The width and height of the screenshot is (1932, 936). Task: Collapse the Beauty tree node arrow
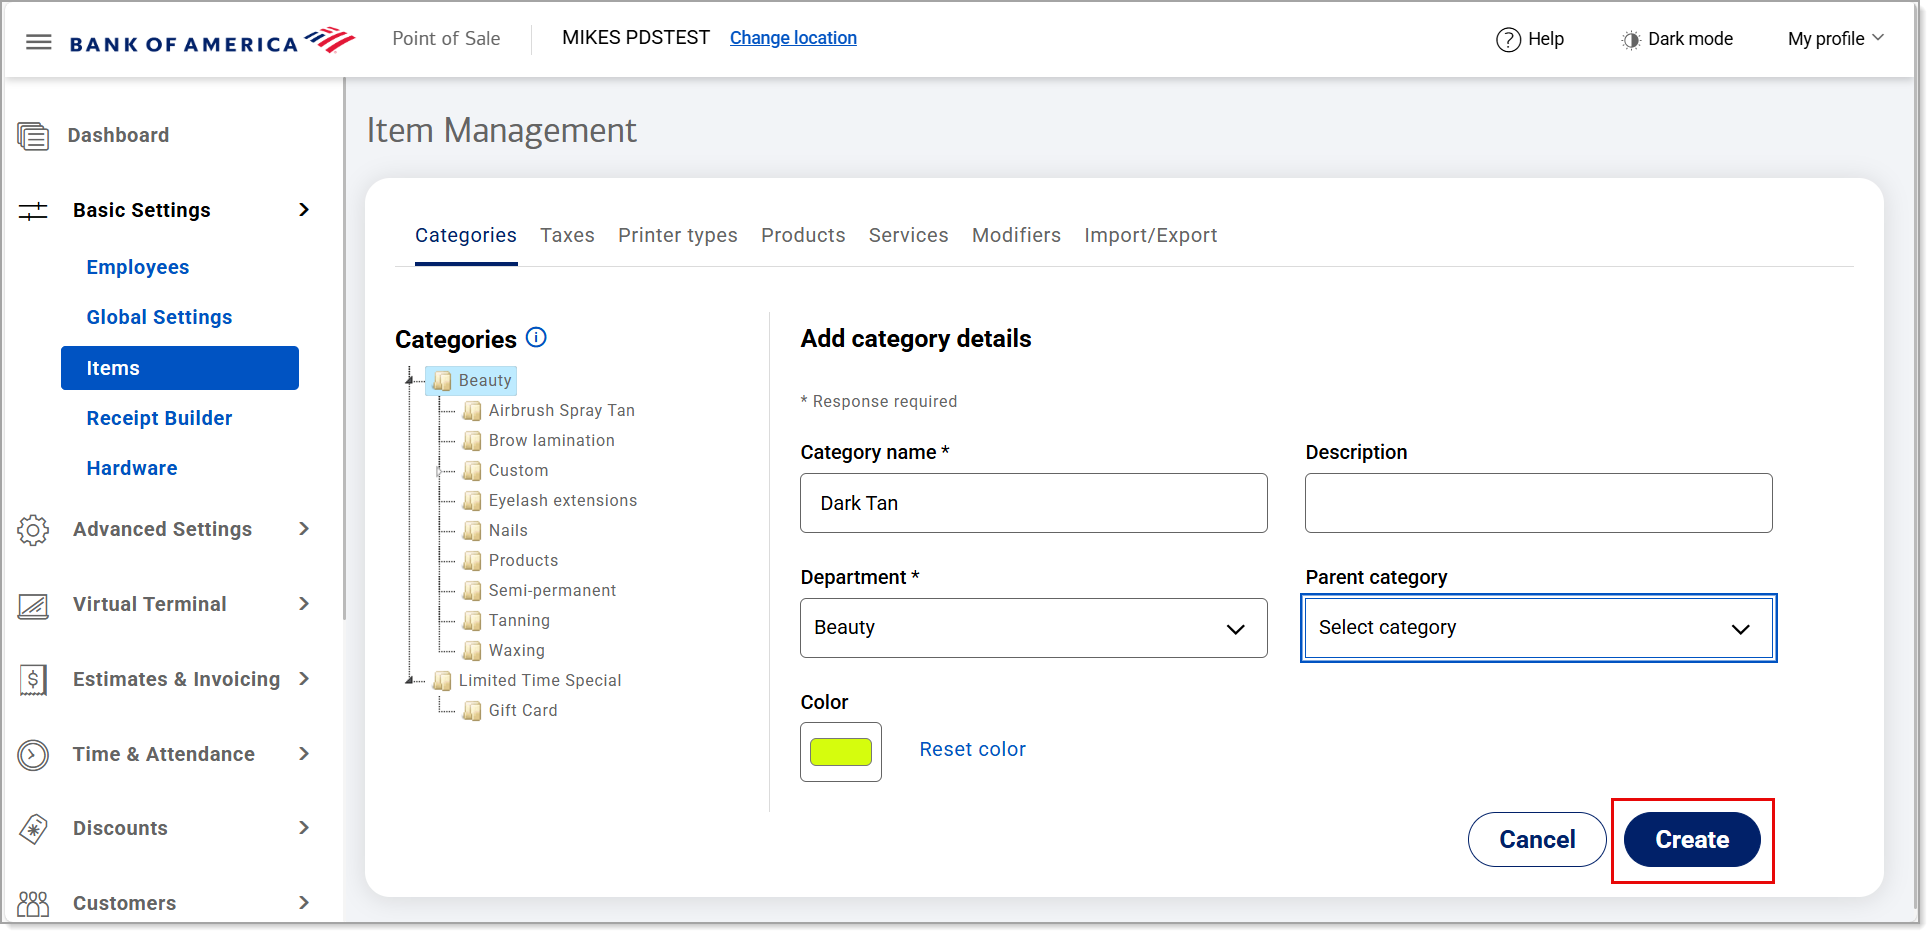[409, 380]
